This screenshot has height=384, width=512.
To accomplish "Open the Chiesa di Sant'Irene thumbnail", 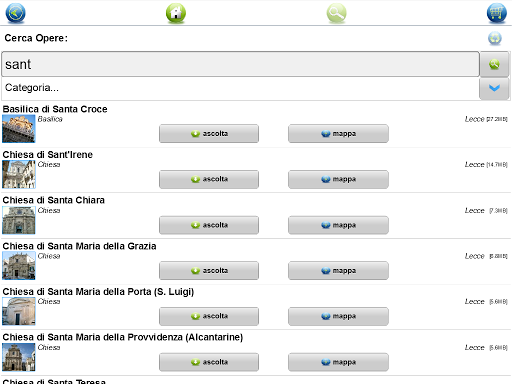I will pos(19,174).
